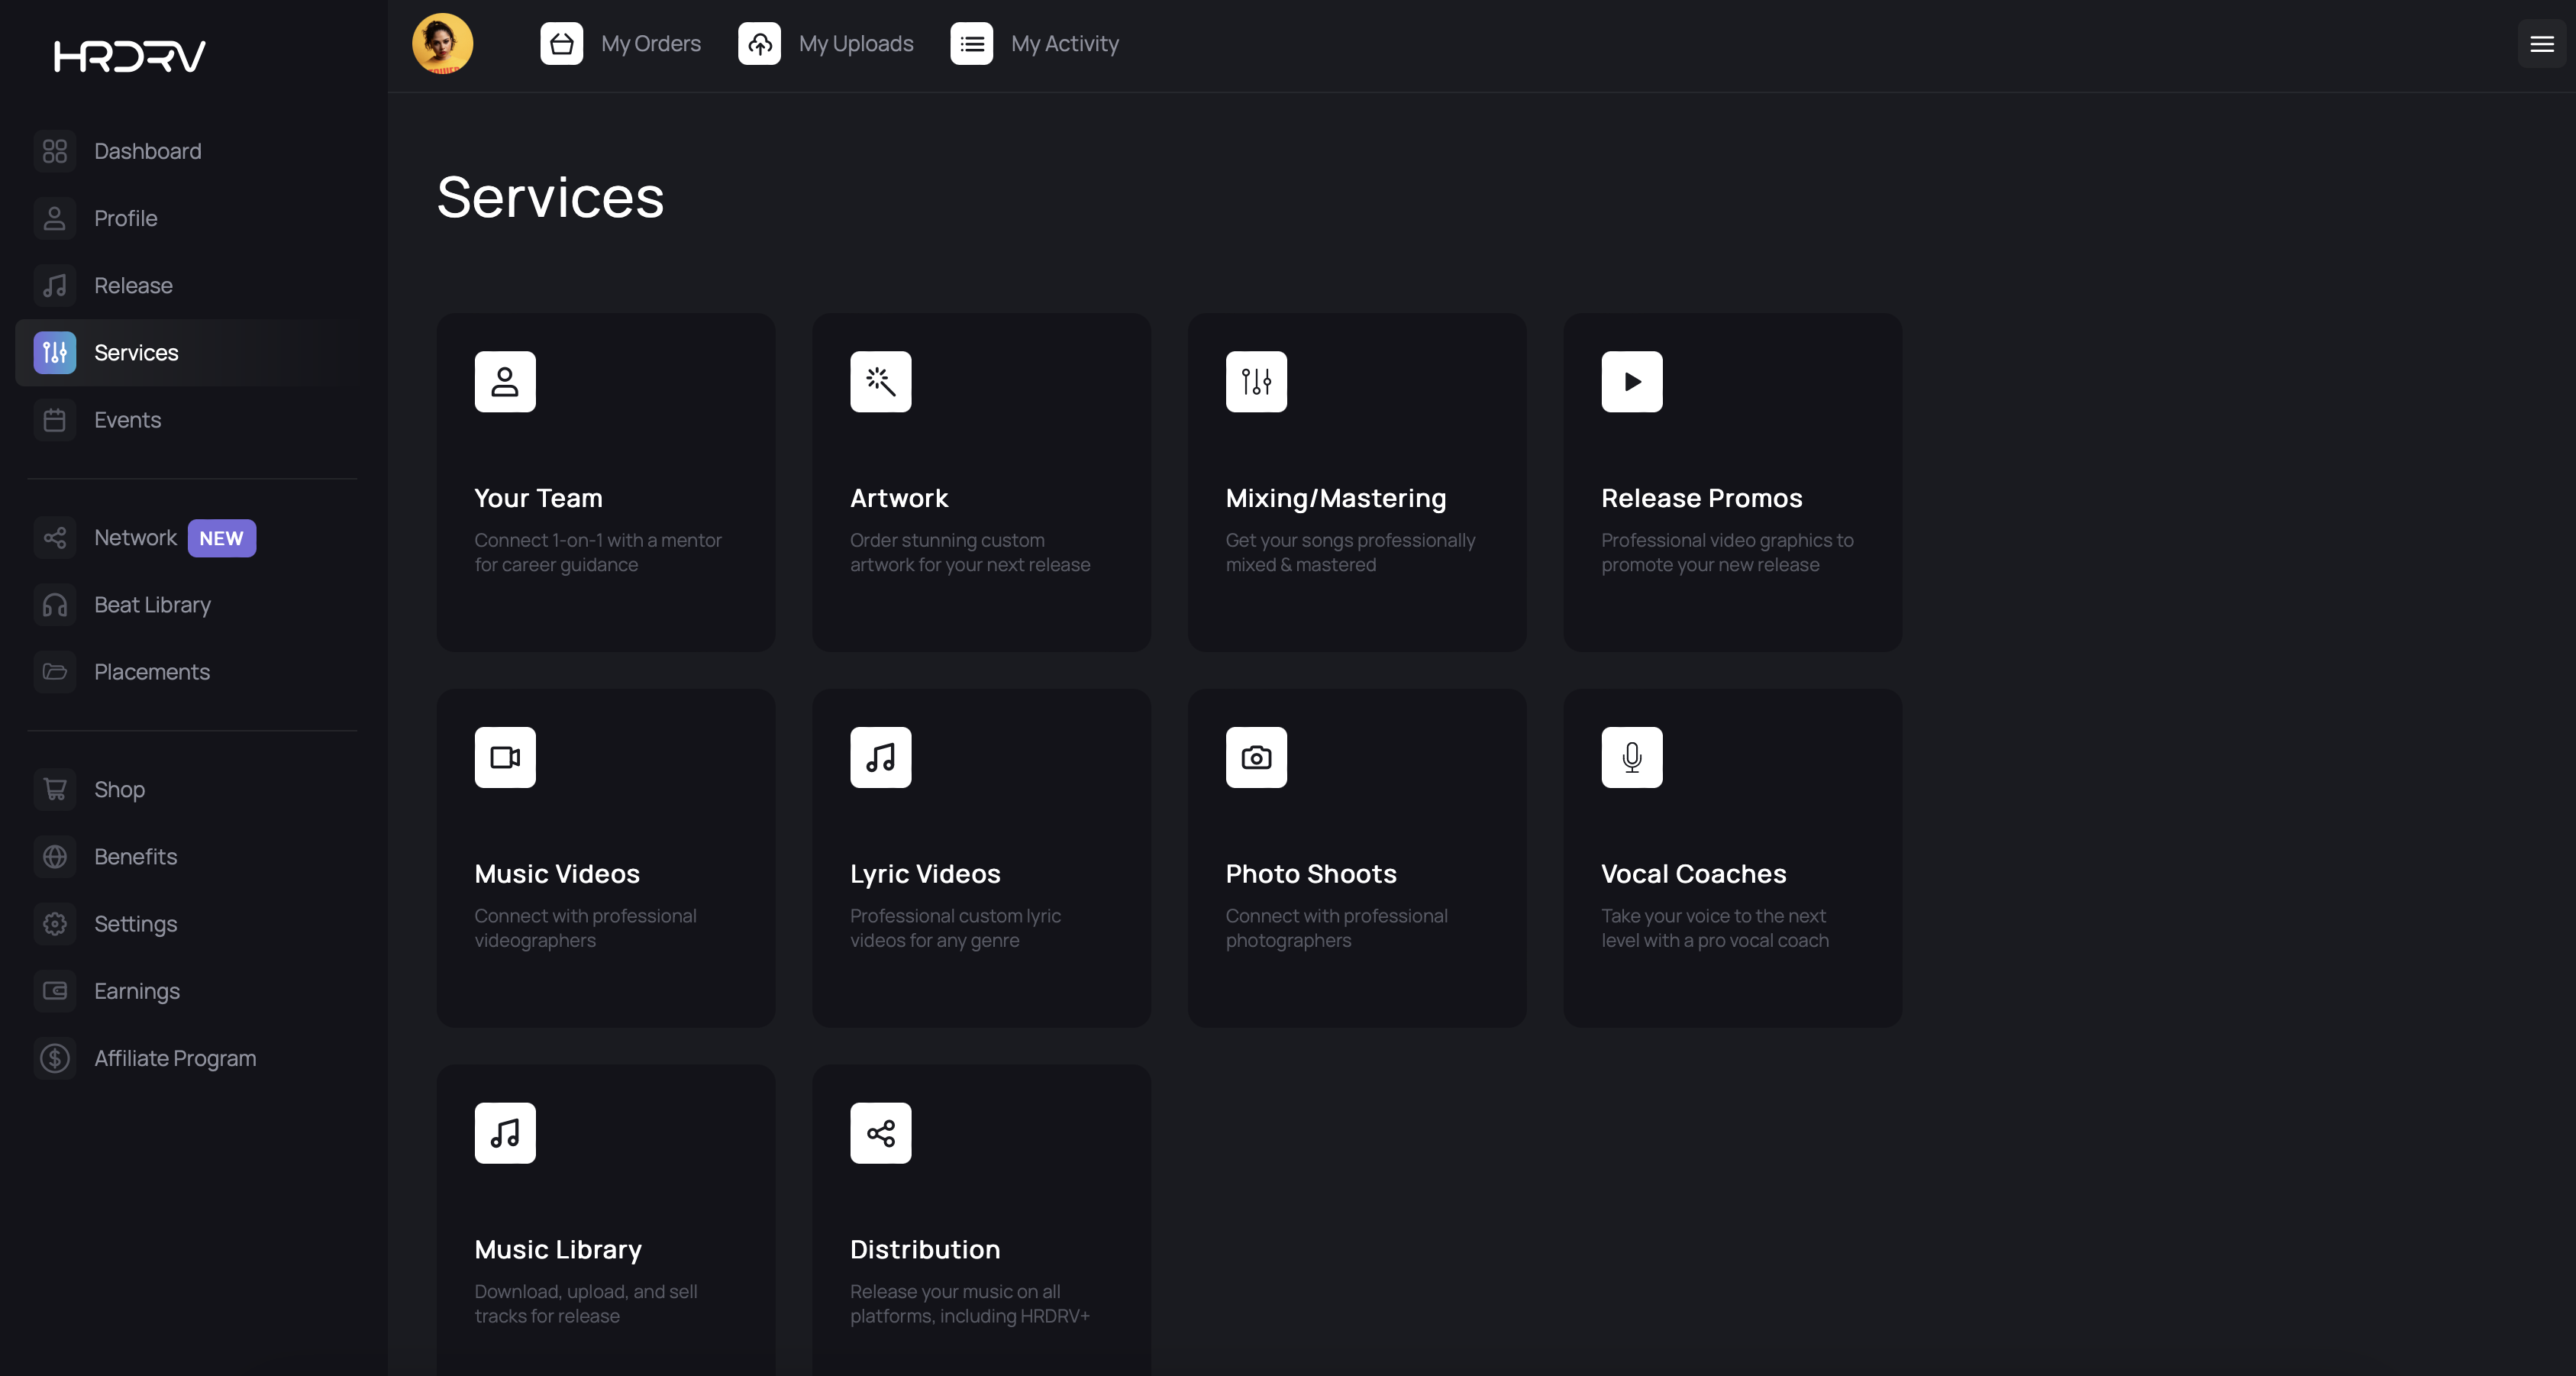Select the Photo Shoots camera icon
2576x1376 pixels.
pyautogui.click(x=1256, y=757)
